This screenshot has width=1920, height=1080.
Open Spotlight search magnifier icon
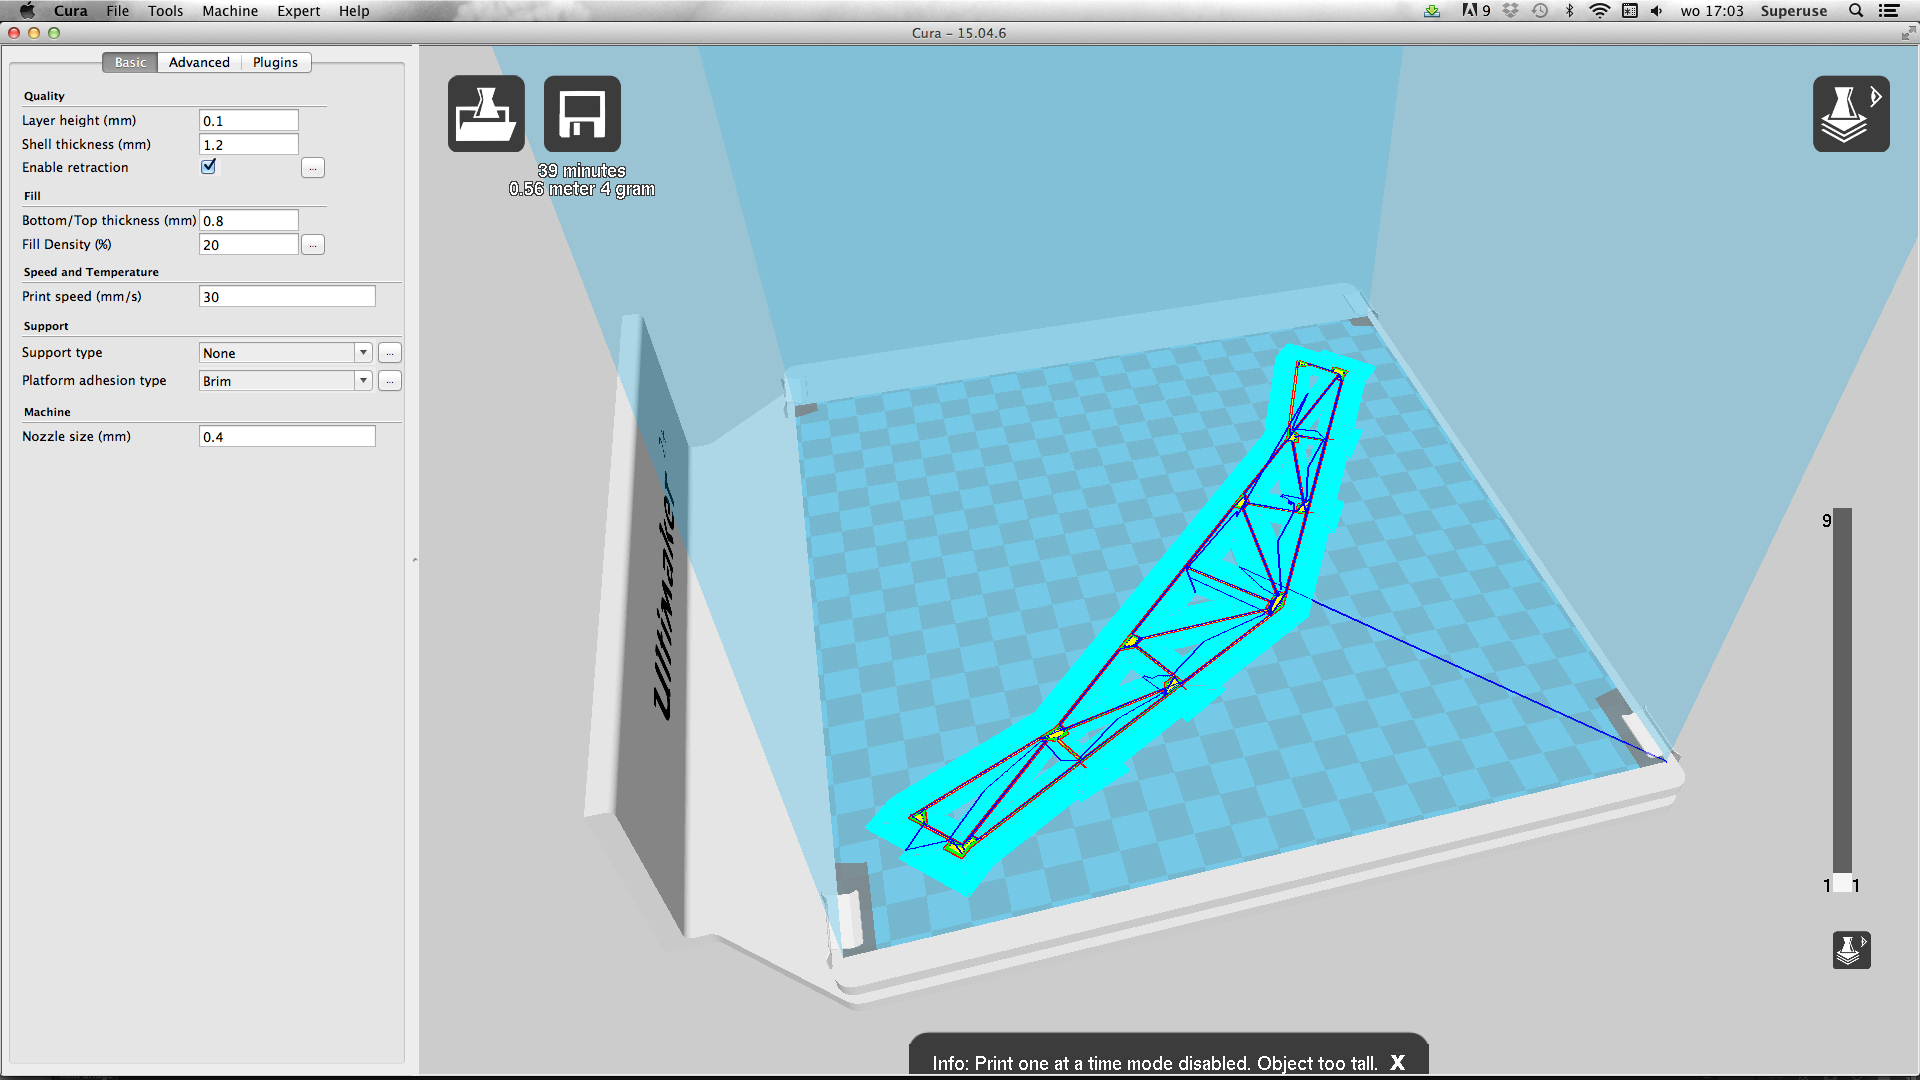click(1856, 11)
